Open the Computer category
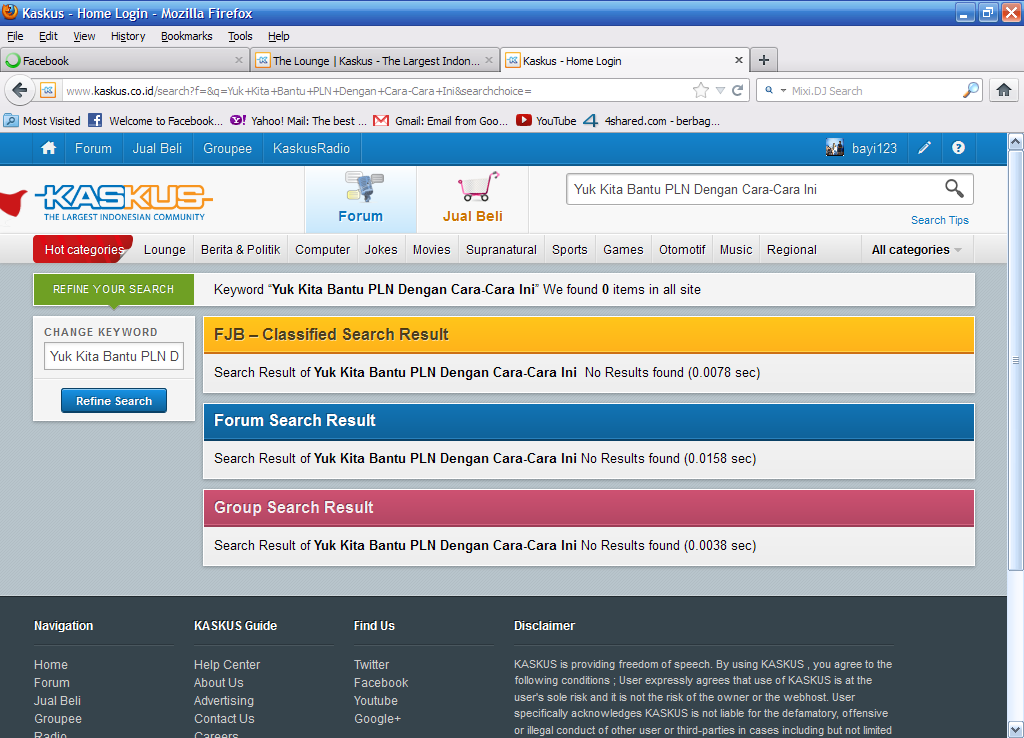 (x=323, y=249)
